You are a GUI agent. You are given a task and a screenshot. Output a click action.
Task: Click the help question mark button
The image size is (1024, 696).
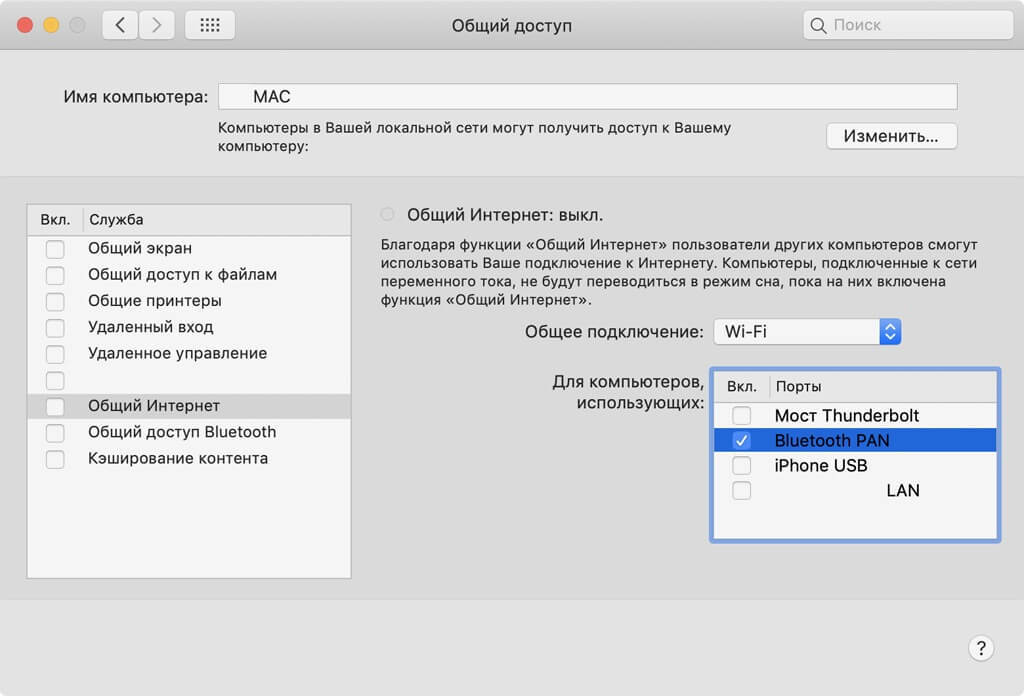981,647
